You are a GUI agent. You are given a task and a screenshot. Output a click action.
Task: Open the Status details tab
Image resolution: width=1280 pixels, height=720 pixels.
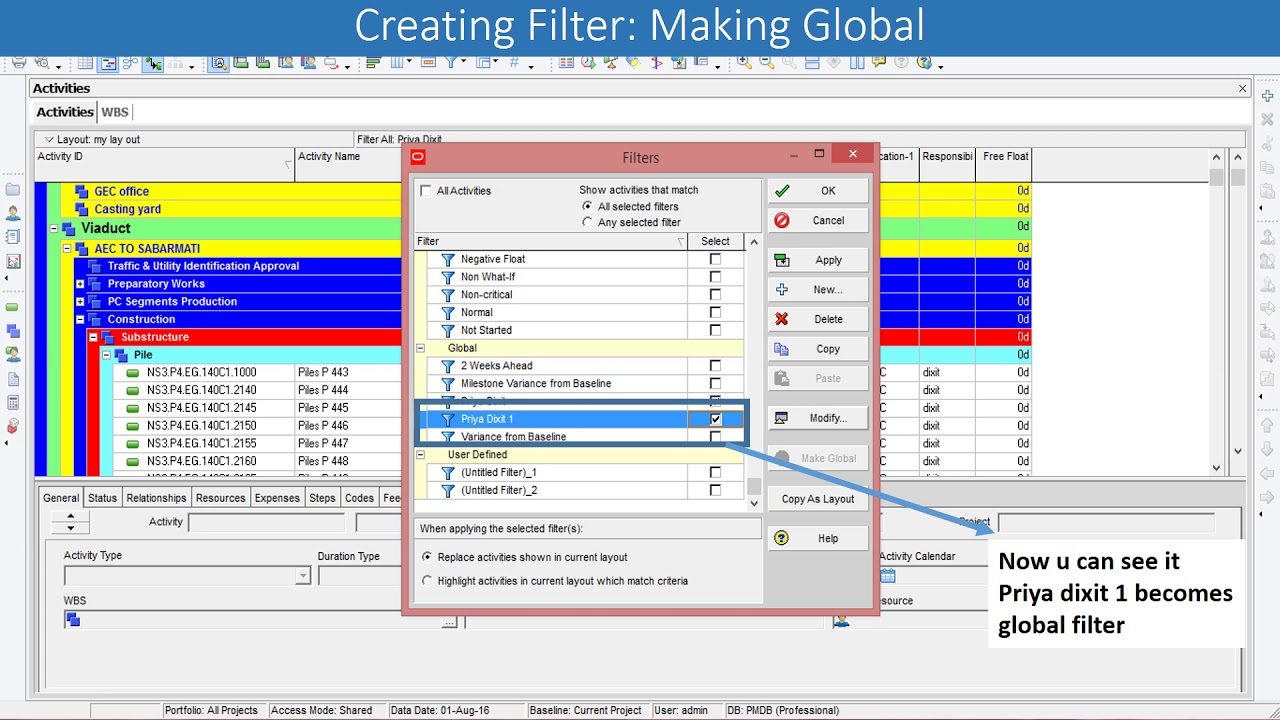click(x=102, y=498)
